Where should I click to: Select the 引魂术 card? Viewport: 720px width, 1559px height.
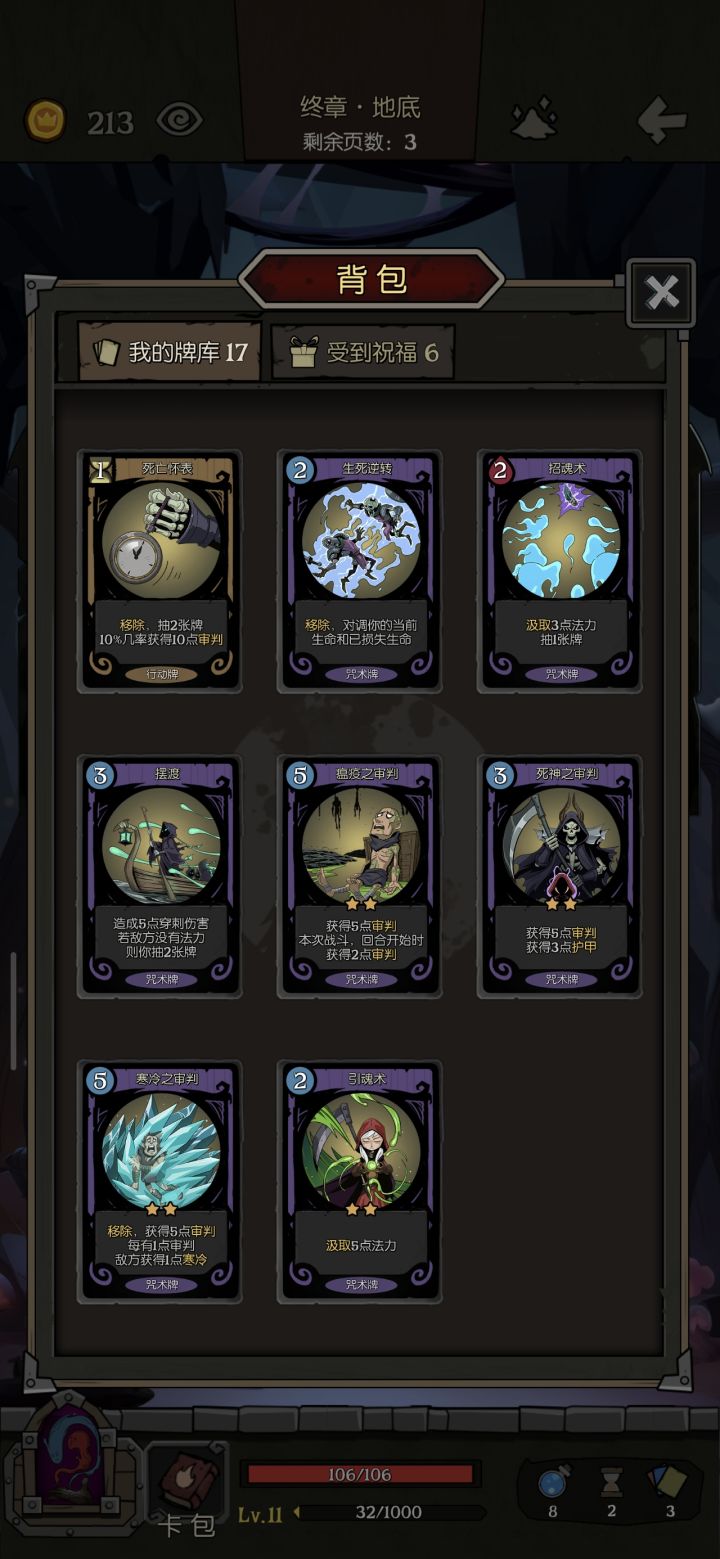click(360, 1182)
